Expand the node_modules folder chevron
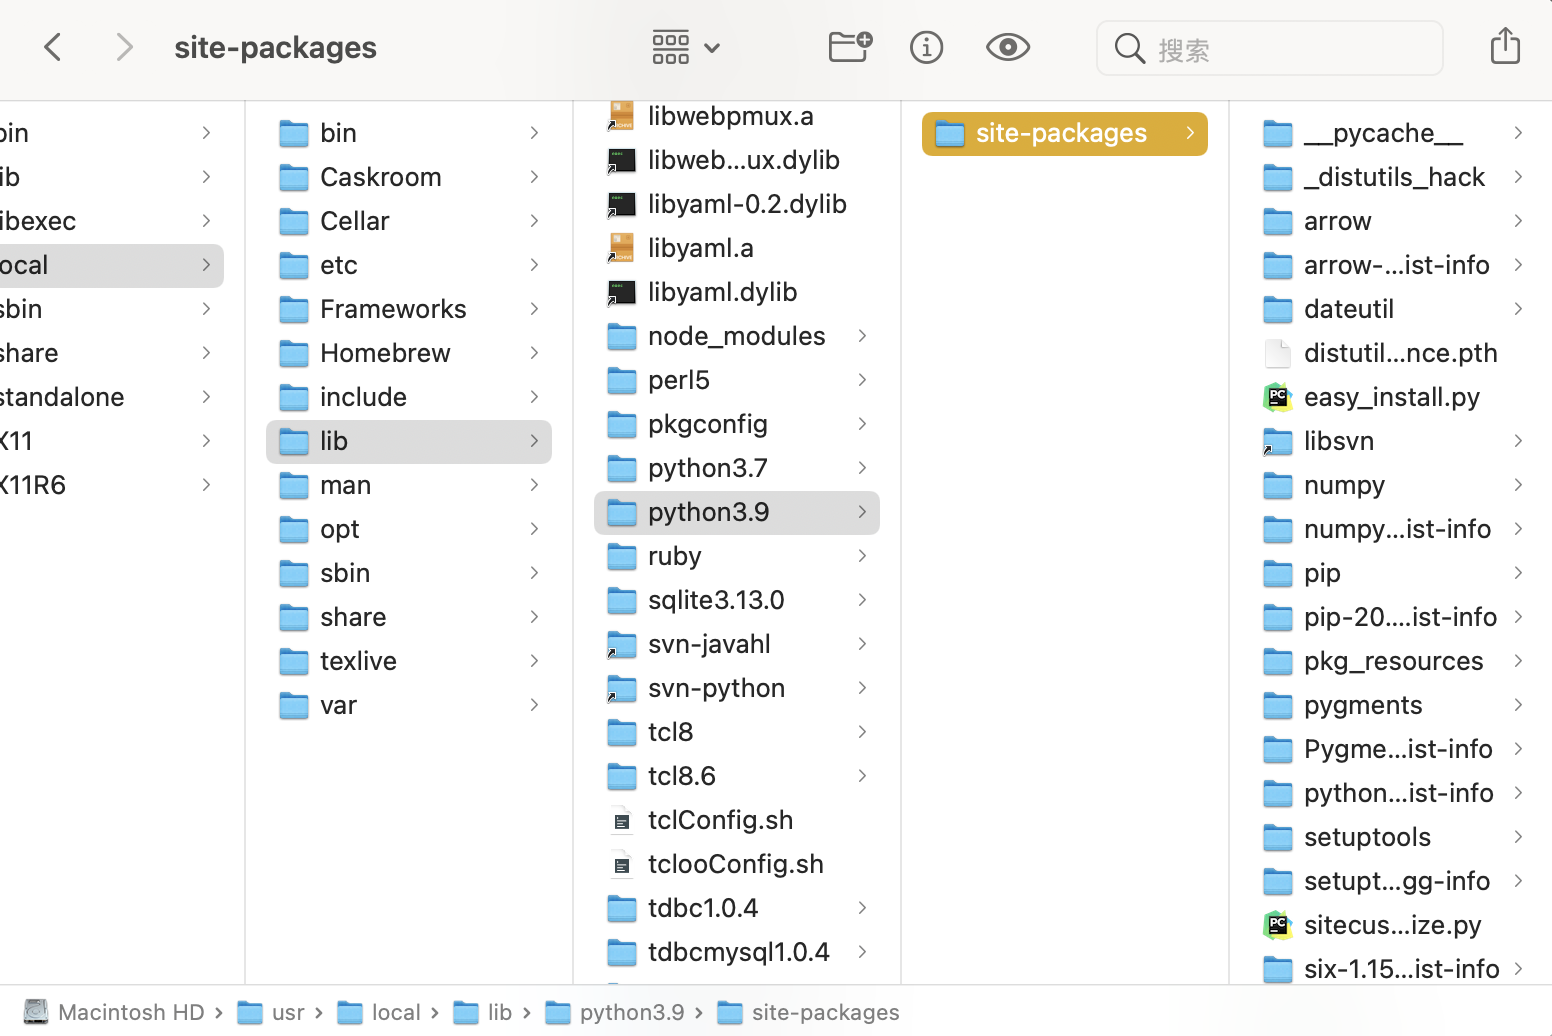This screenshot has width=1552, height=1036. (861, 336)
